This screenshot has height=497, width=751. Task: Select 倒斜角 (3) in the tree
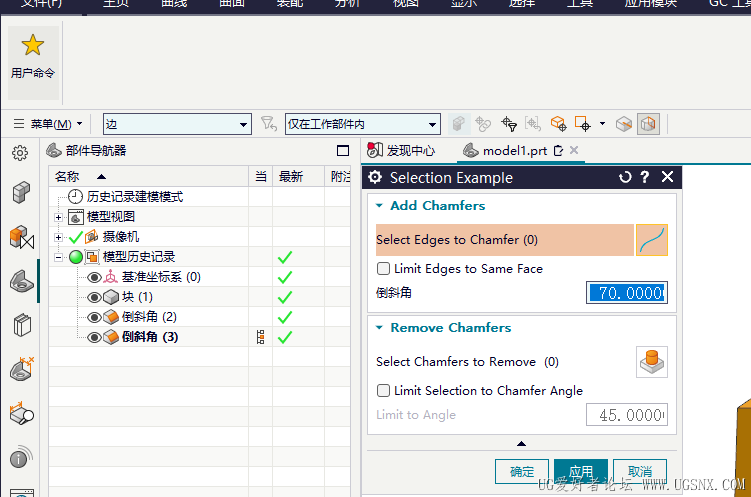[x=150, y=337]
